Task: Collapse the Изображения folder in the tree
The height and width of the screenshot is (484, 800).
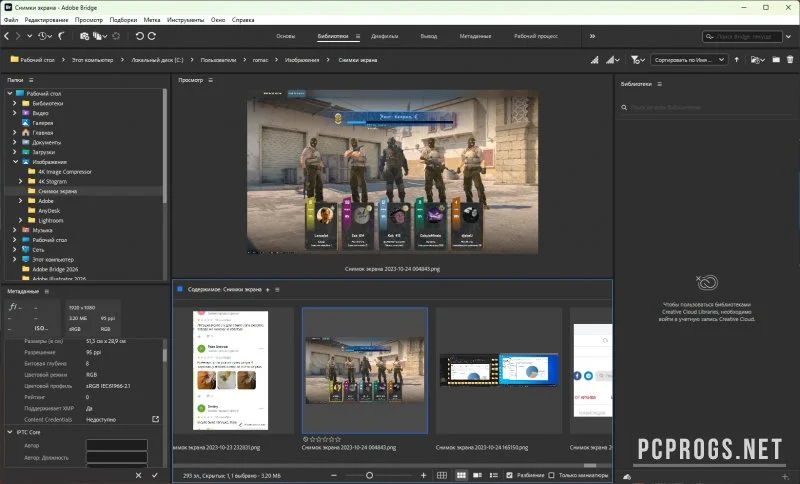Action: (x=15, y=162)
